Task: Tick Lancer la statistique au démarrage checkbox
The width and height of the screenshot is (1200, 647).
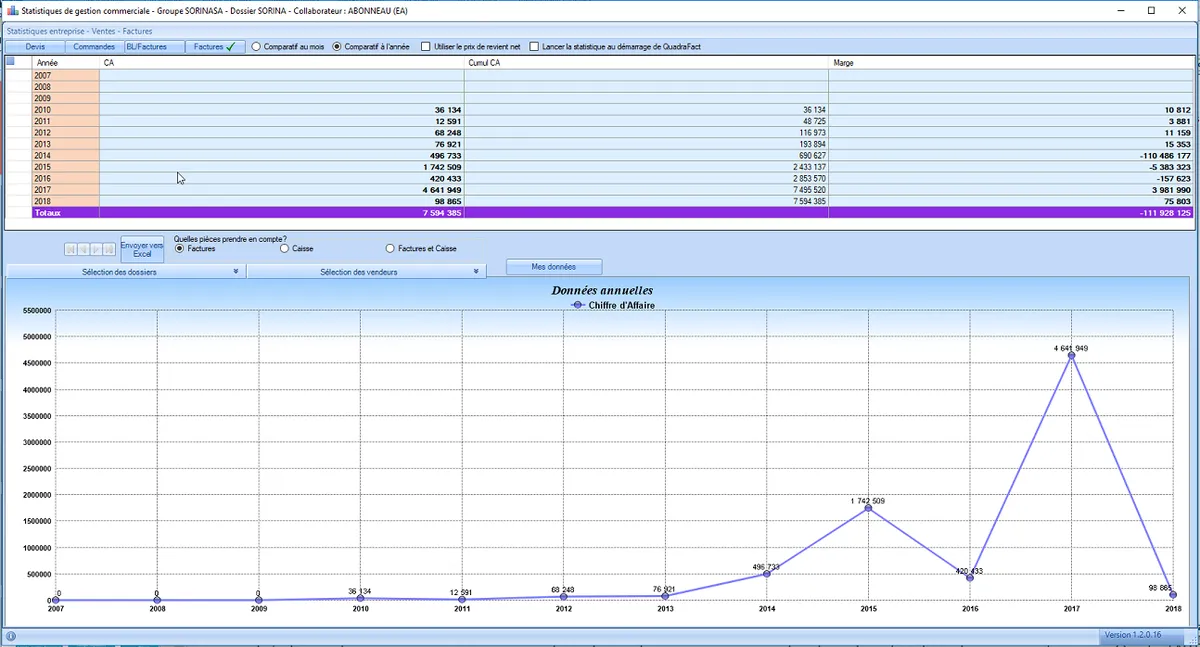Action: click(534, 47)
